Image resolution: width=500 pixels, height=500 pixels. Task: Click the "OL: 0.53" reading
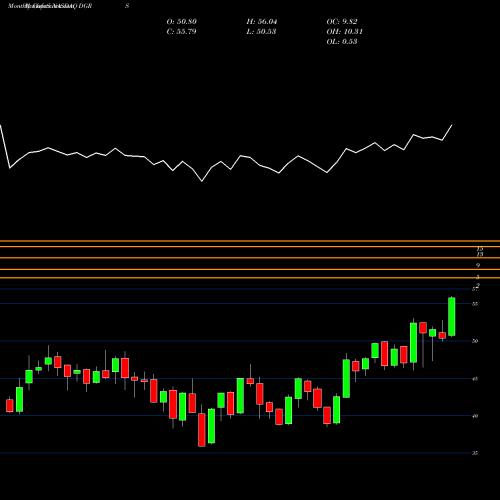[x=342, y=42]
